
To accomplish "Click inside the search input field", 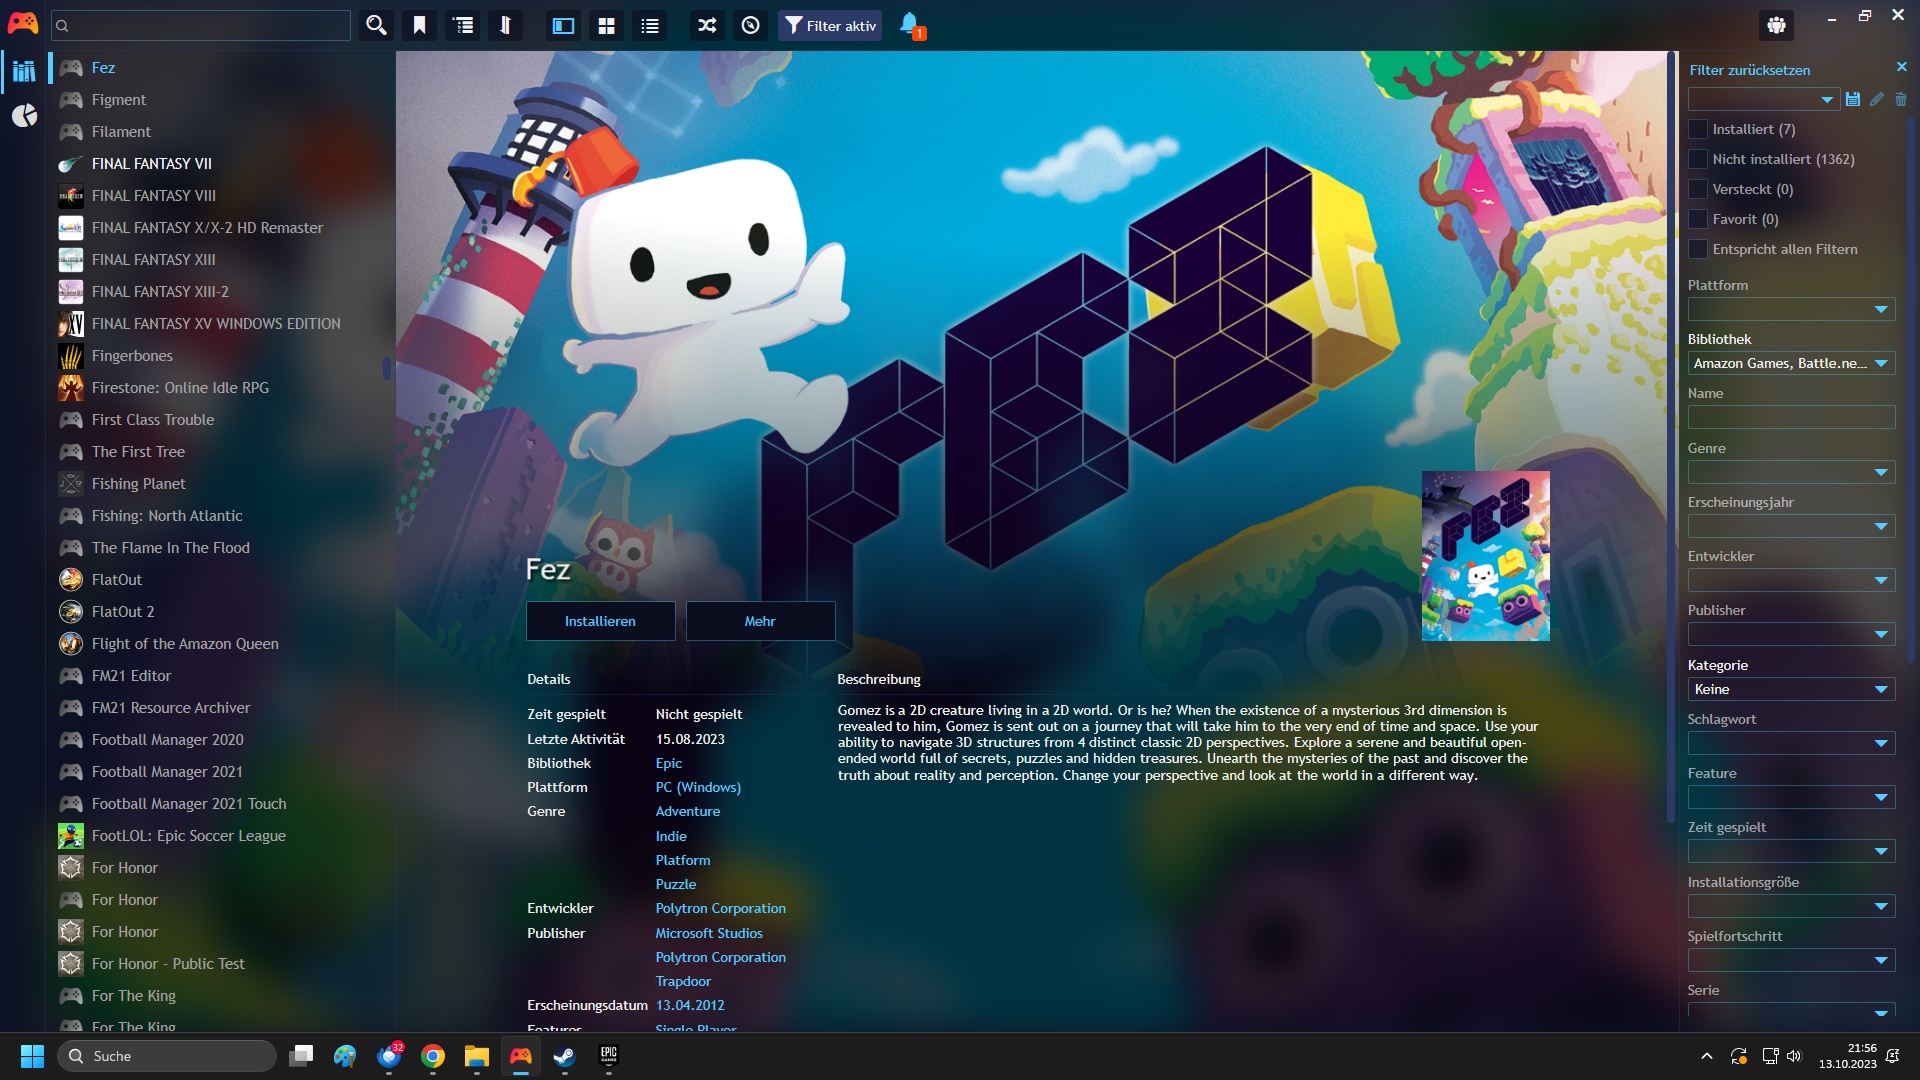I will (x=200, y=25).
